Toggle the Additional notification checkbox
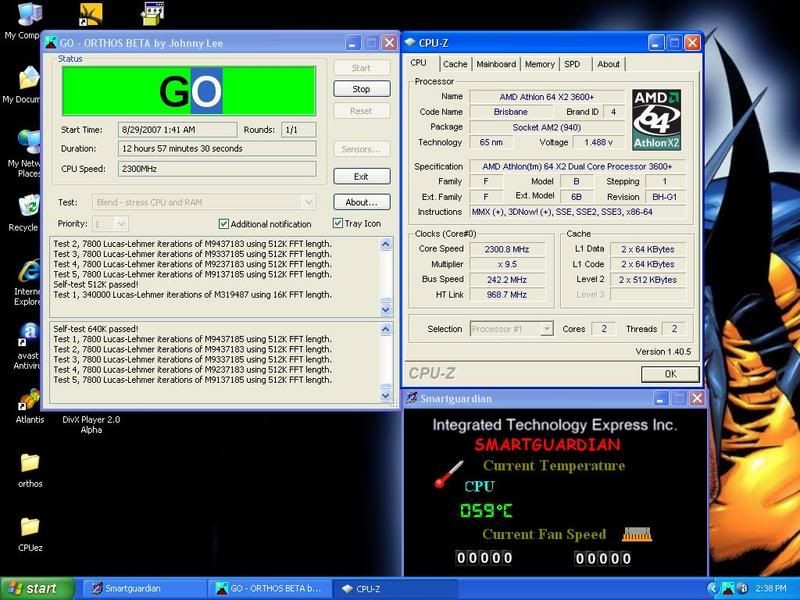This screenshot has width=800, height=600. pyautogui.click(x=223, y=223)
